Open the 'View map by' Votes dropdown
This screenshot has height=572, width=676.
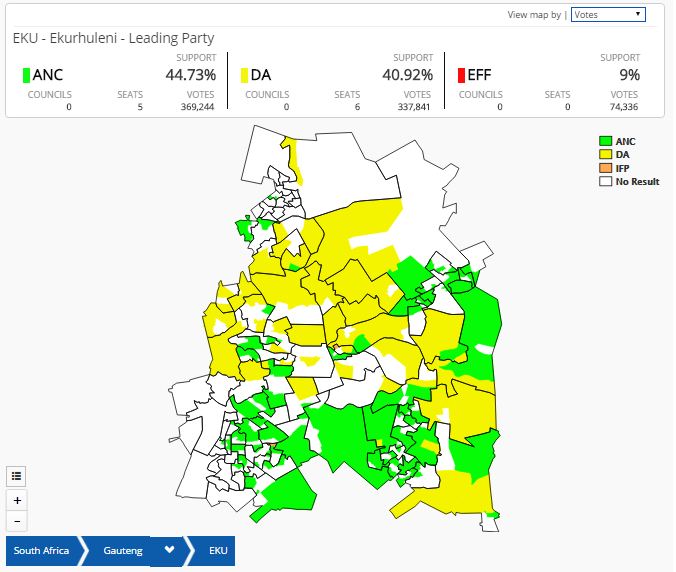(x=608, y=14)
